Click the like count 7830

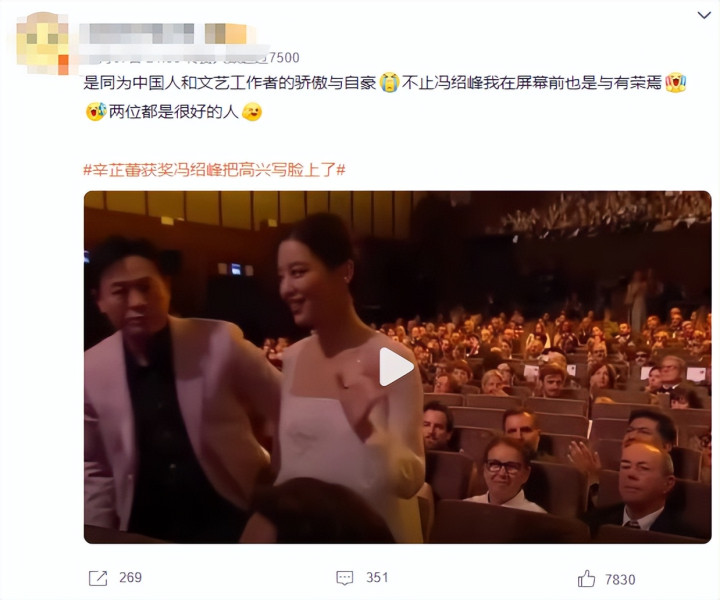(x=620, y=580)
